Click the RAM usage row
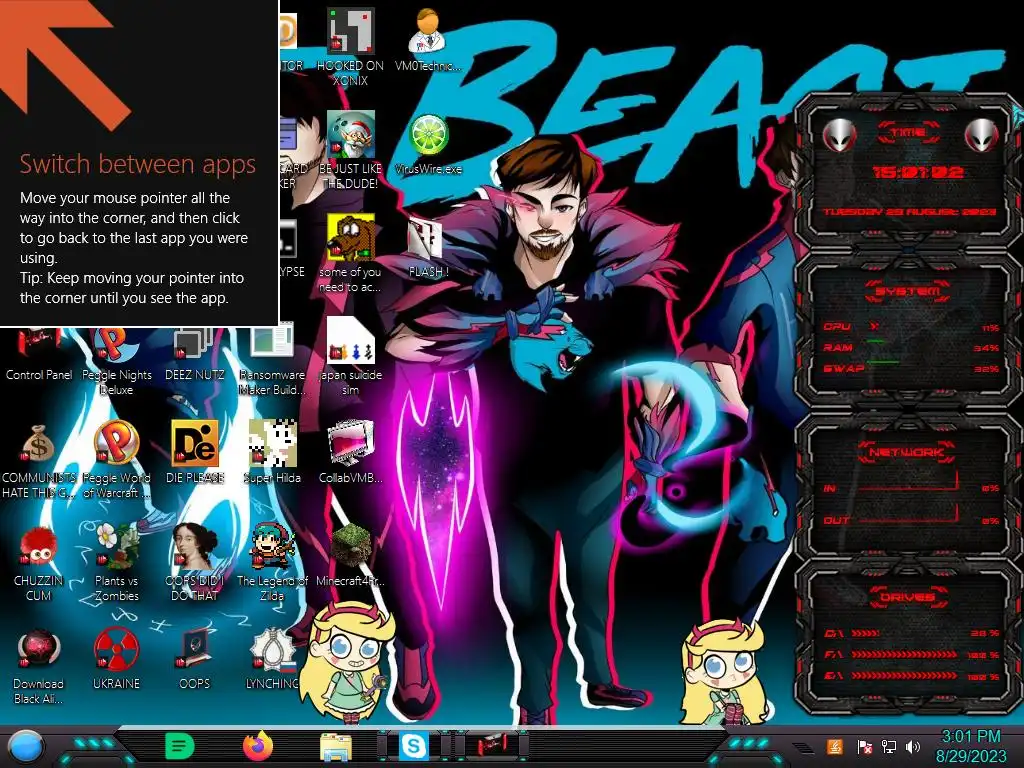The image size is (1024, 768). pyautogui.click(x=911, y=347)
